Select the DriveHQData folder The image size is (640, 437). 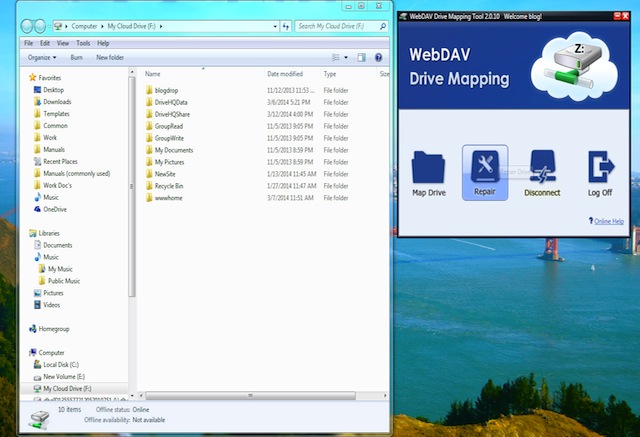tap(171, 102)
